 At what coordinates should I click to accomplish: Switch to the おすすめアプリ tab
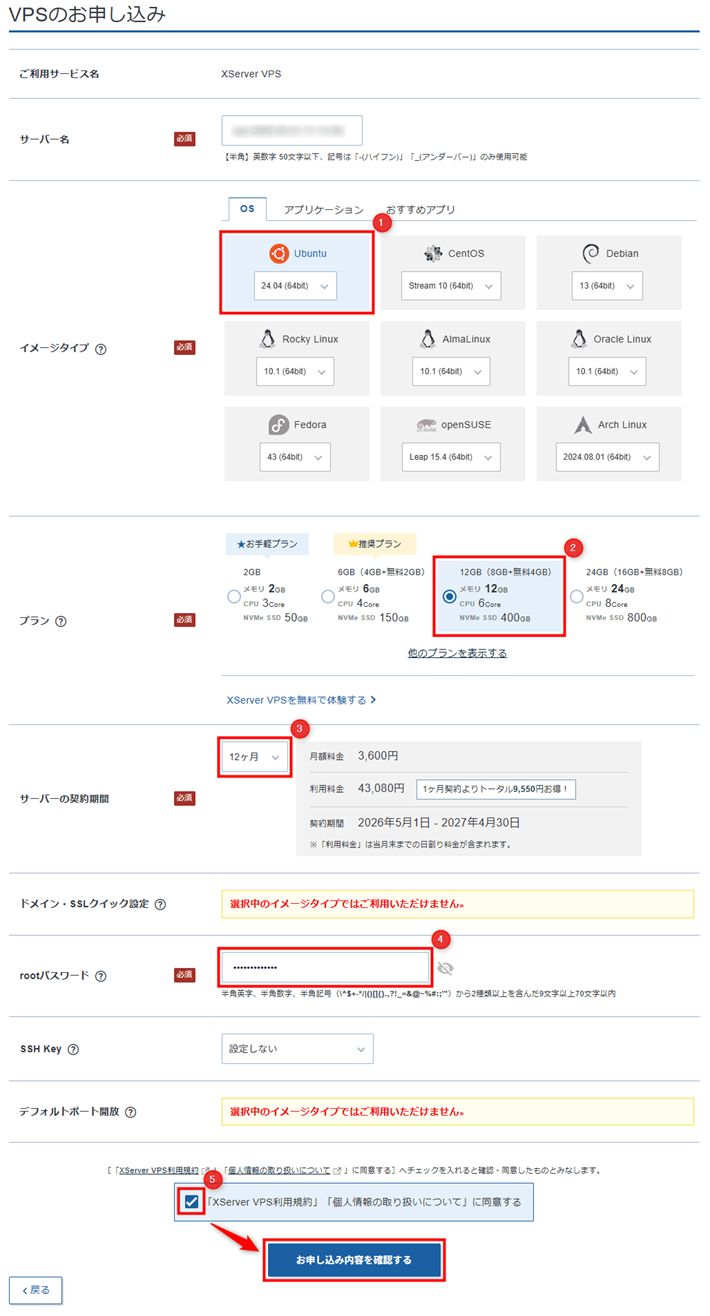(x=421, y=210)
